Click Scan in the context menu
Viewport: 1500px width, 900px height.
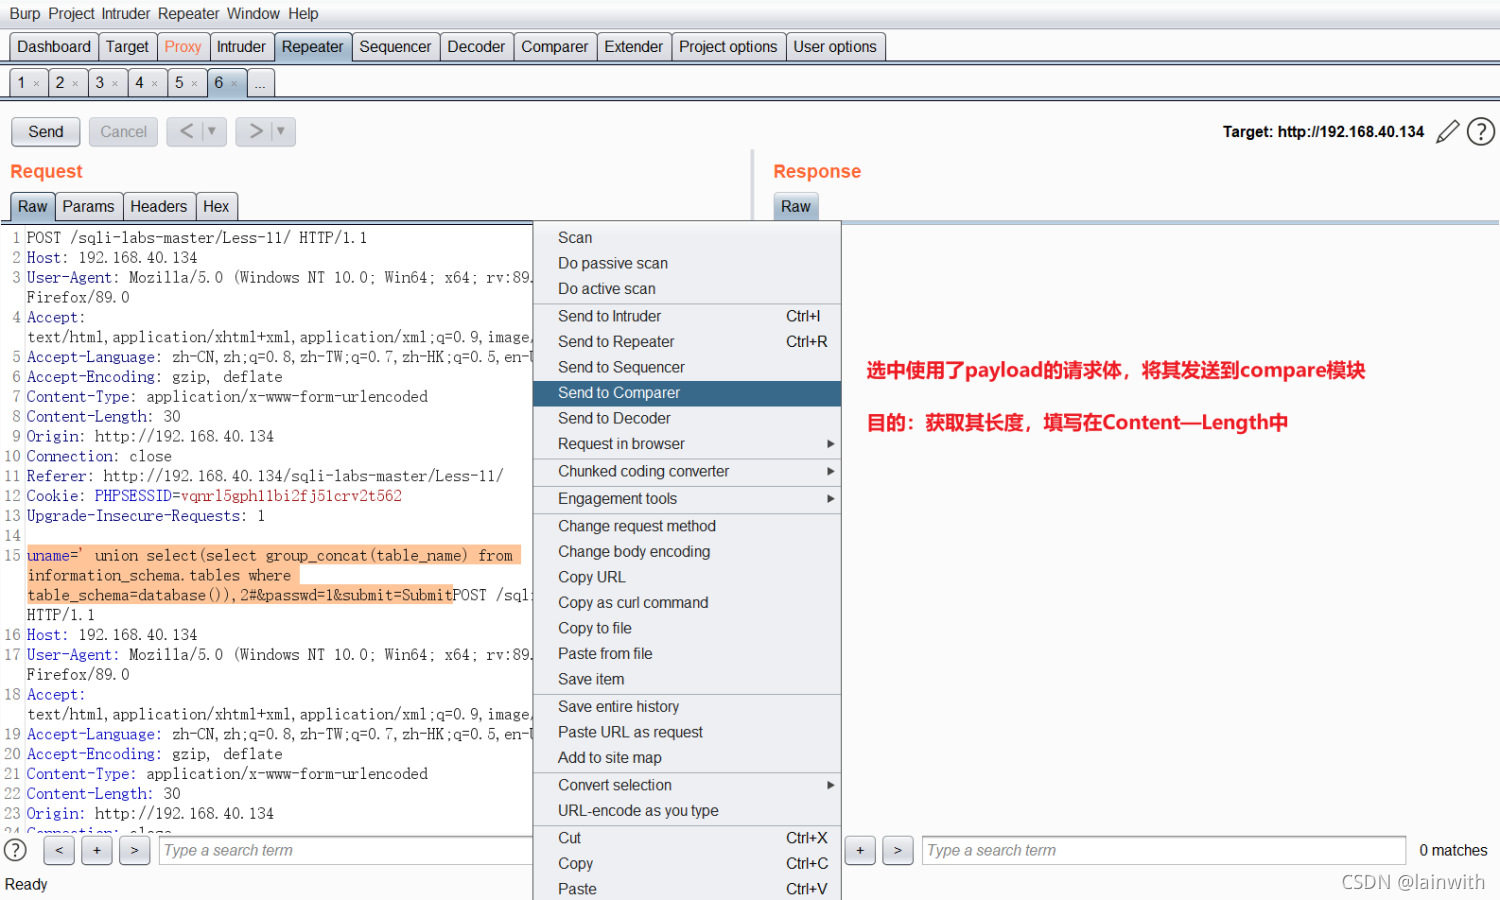coord(687,238)
